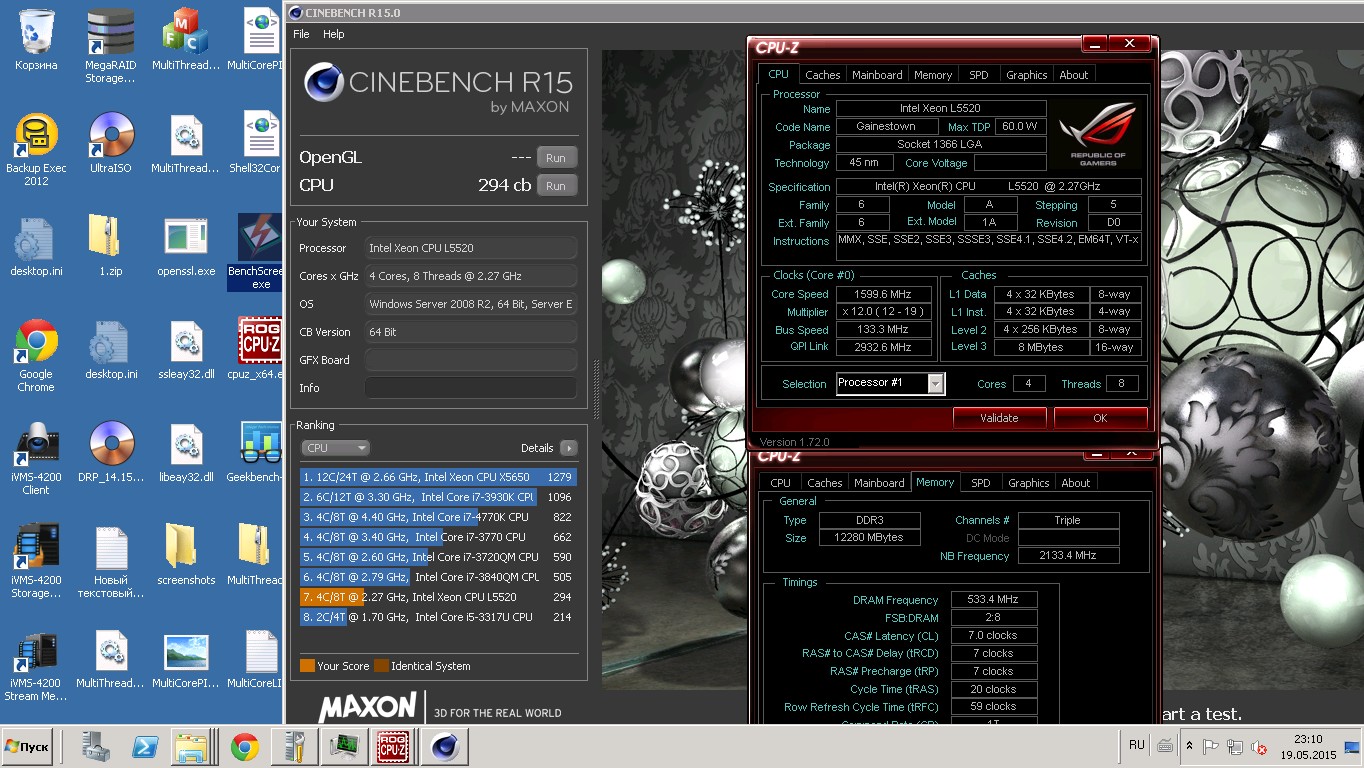Show hidden tray icons arrow
The width and height of the screenshot is (1364, 768).
point(1189,746)
